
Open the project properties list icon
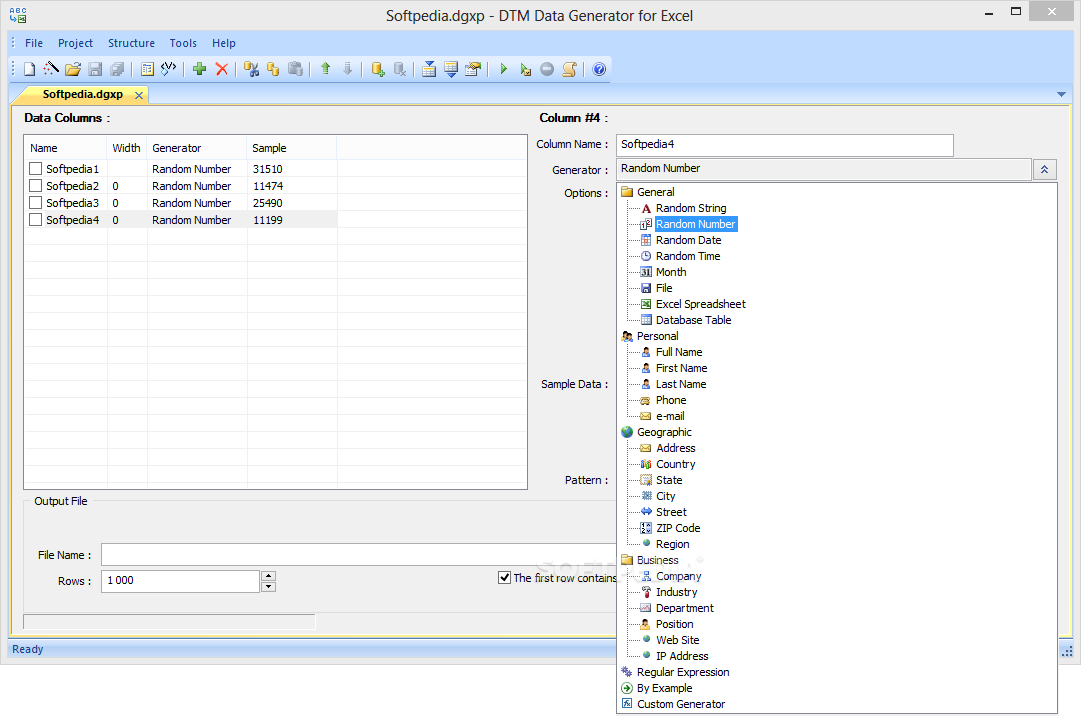(147, 69)
